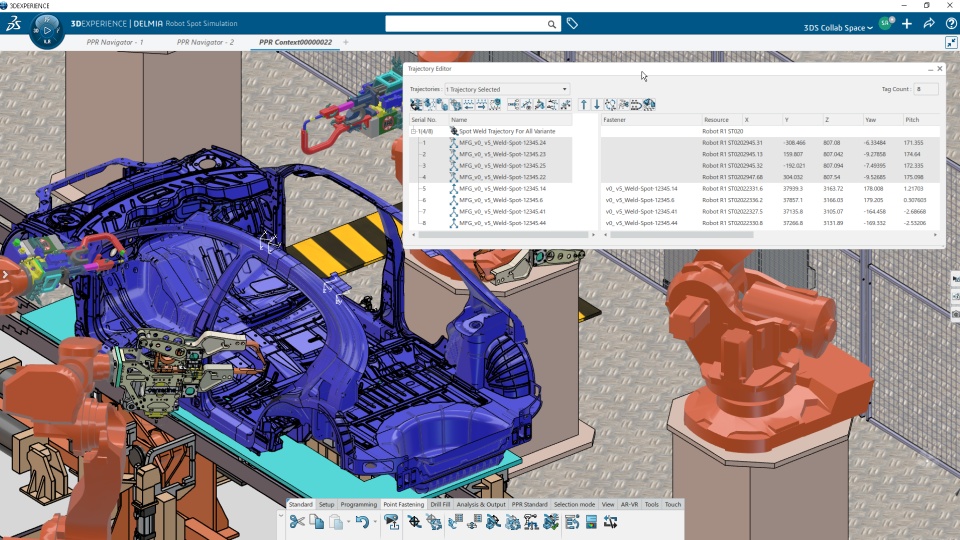Open the PPR Standard tab

(530, 504)
